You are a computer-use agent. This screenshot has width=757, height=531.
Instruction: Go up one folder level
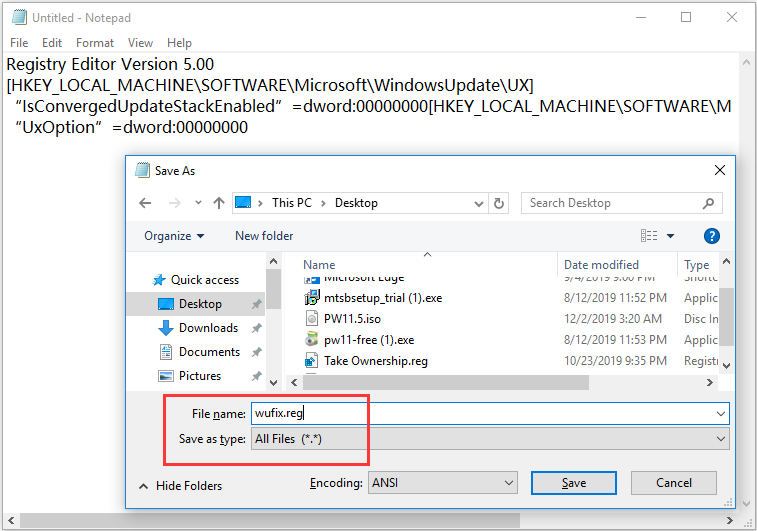(219, 203)
